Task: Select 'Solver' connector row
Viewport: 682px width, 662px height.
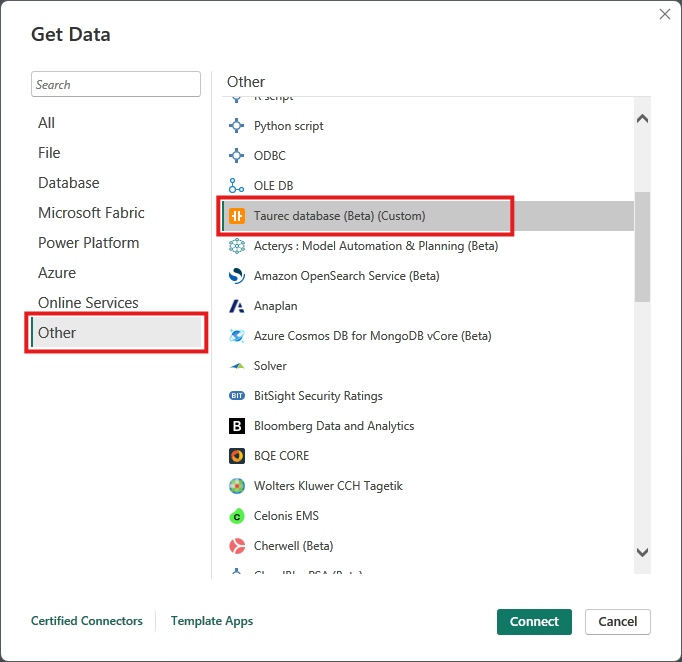Action: click(428, 366)
